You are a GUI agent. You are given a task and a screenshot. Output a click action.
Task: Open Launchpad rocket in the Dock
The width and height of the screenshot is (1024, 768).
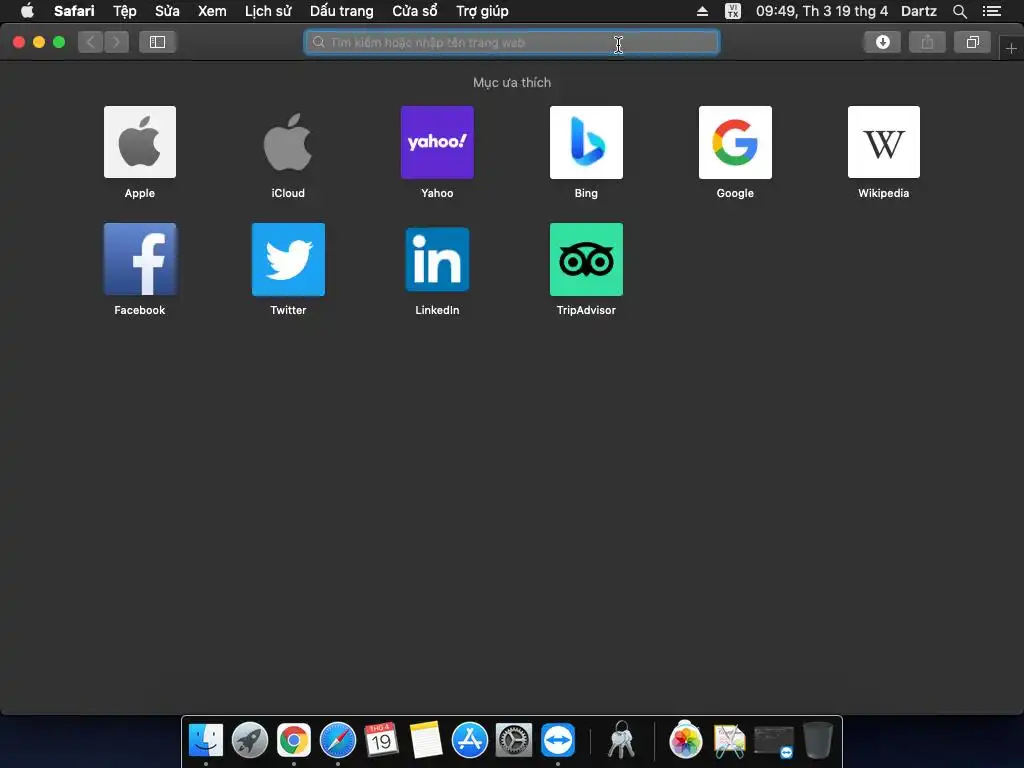(x=249, y=741)
